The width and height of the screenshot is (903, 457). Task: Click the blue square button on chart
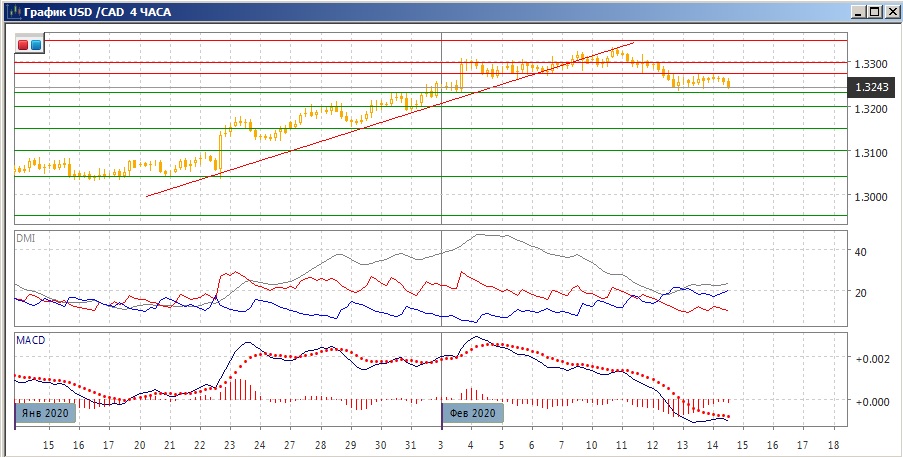(x=36, y=45)
